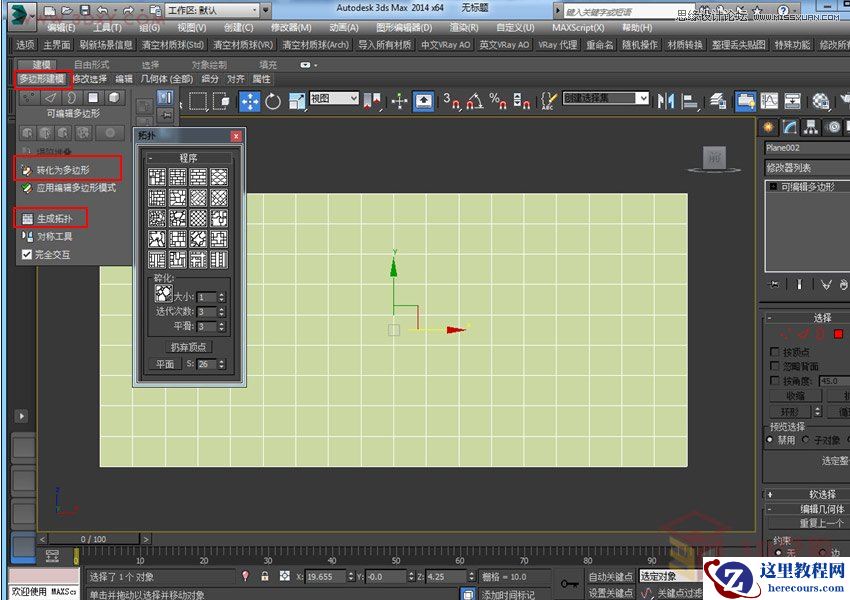Select the Move tool on the main toolbar
This screenshot has height=600, width=850.
pyautogui.click(x=249, y=101)
